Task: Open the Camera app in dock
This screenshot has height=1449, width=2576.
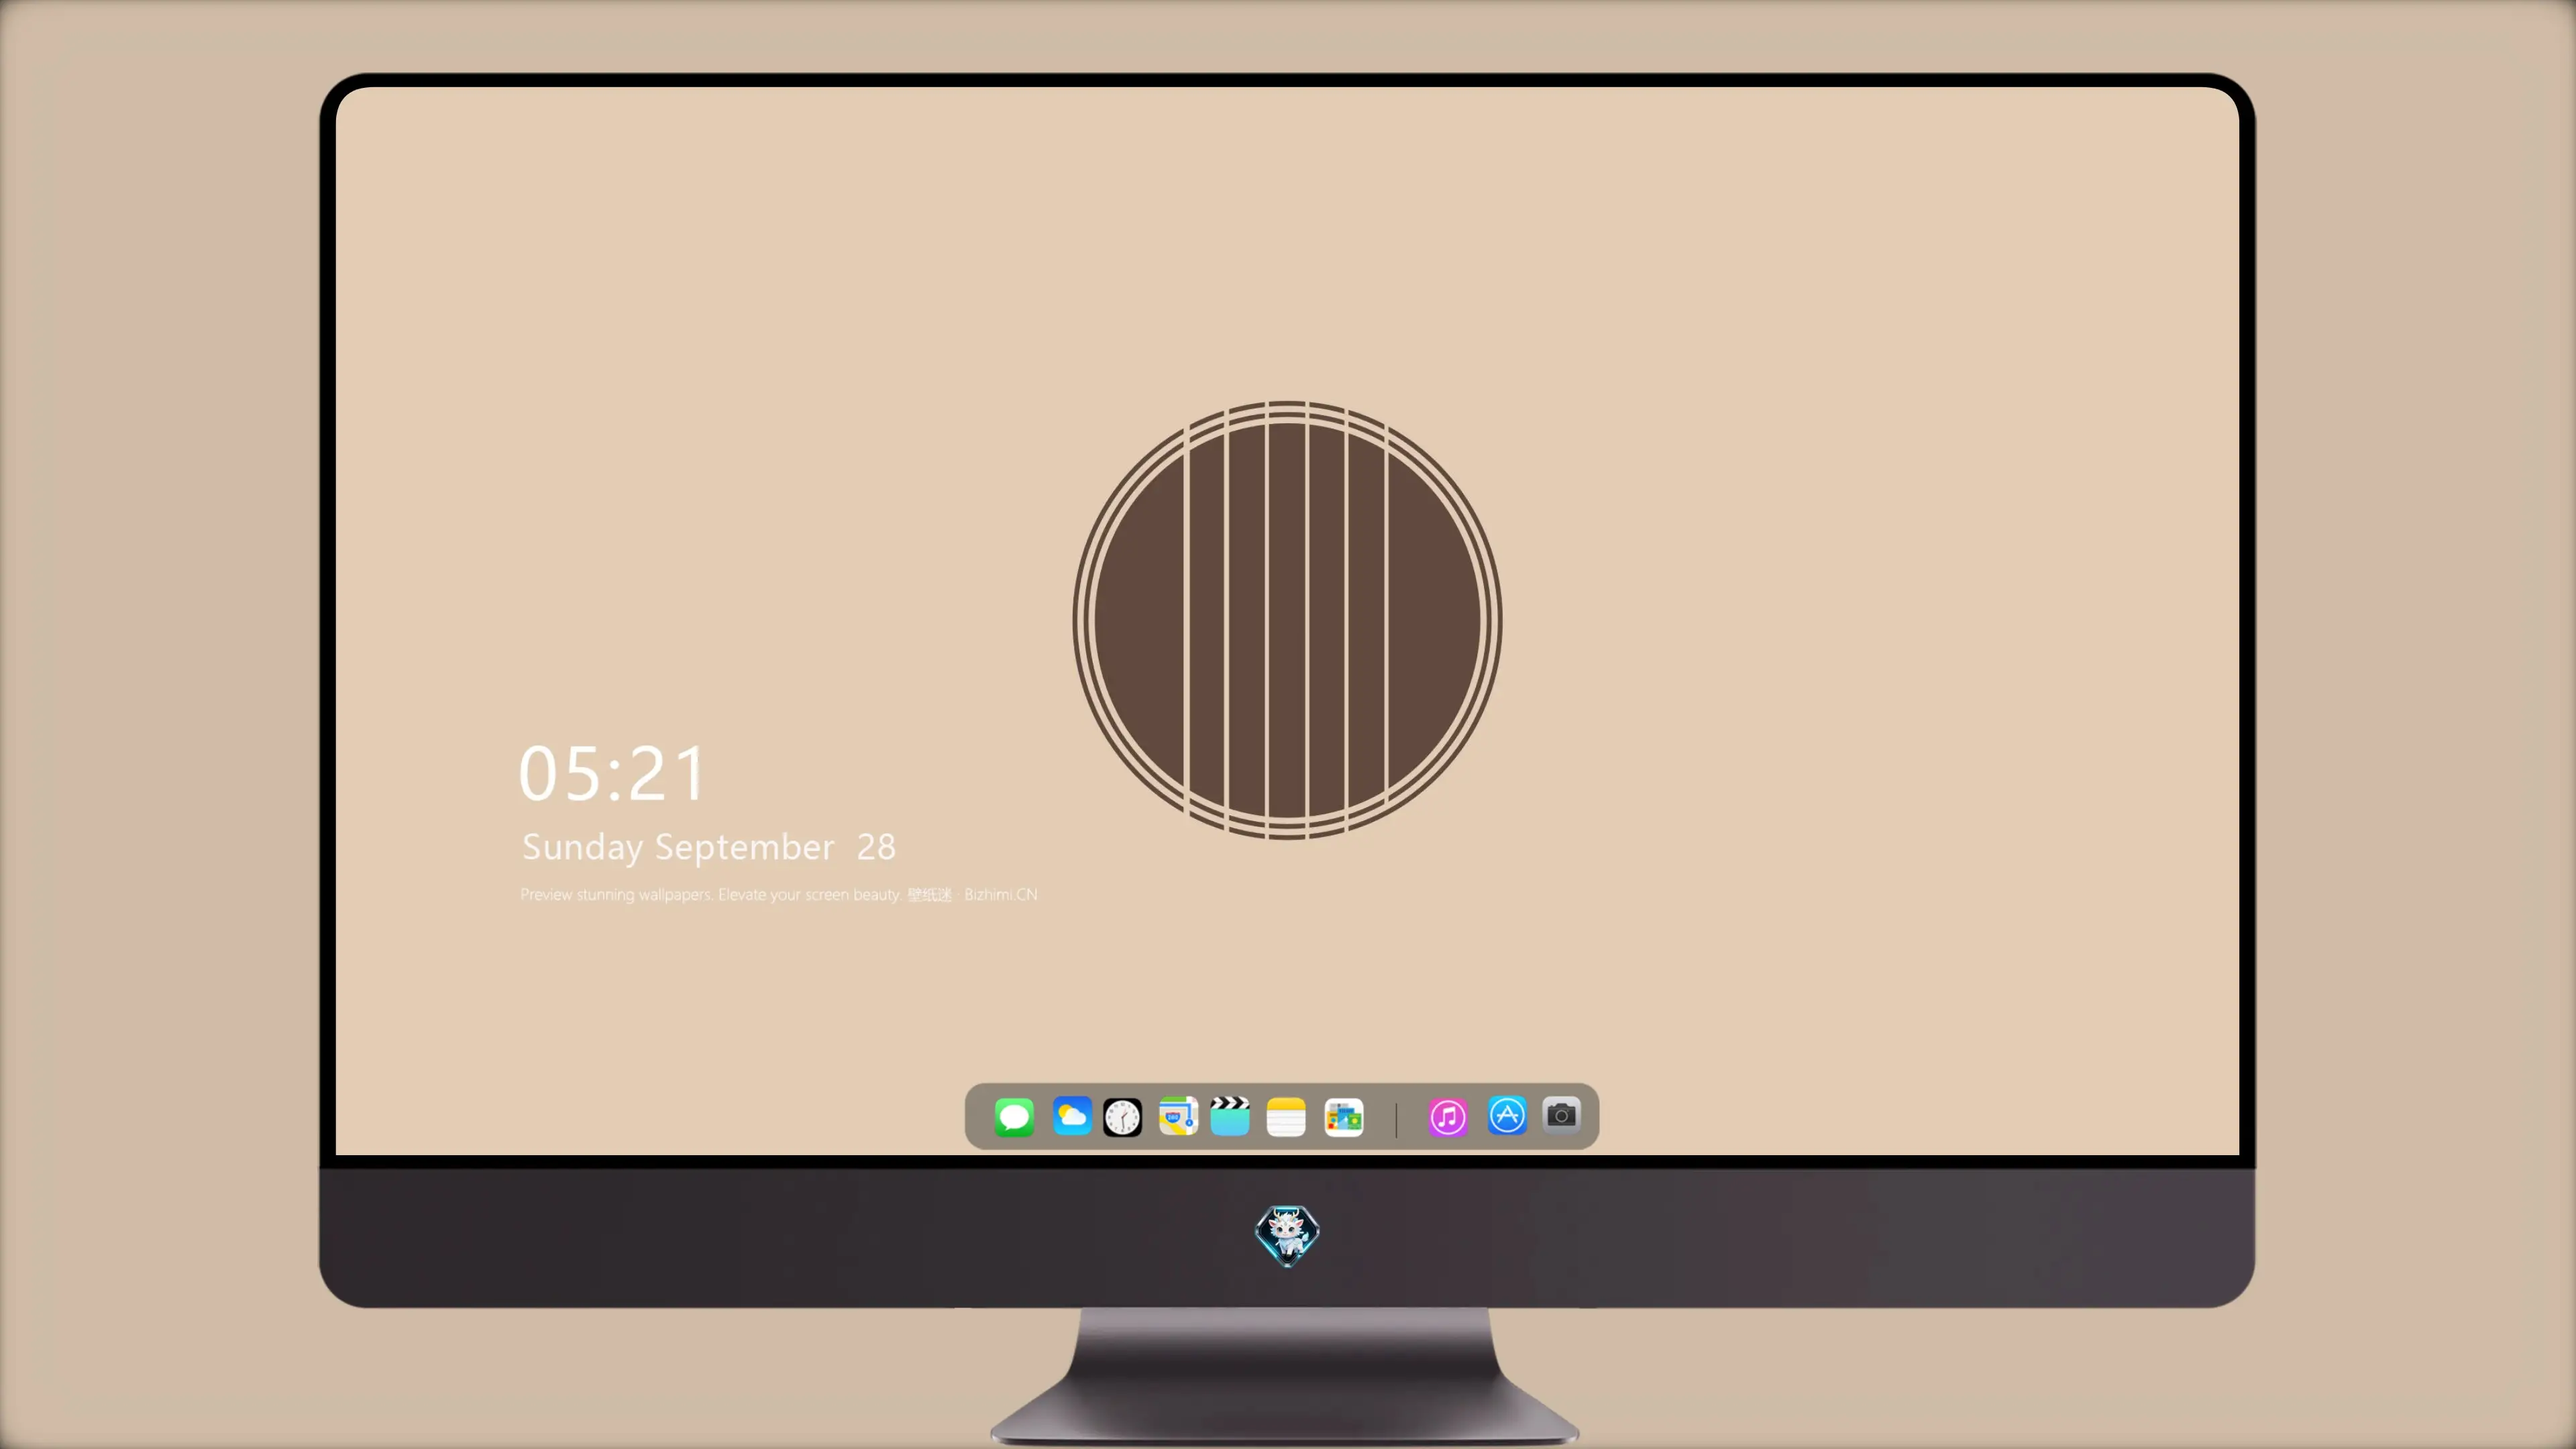Action: click(1562, 1114)
